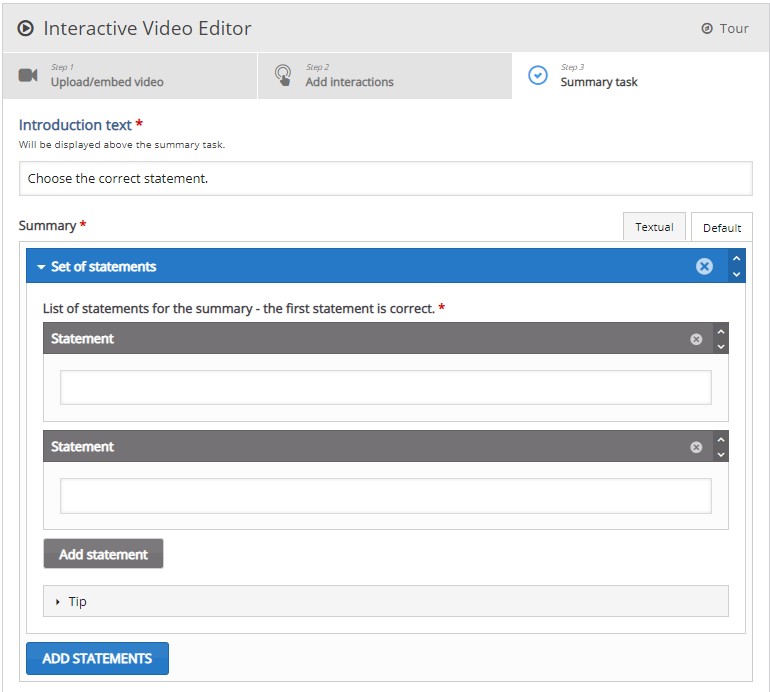Delete the second Statement item
Image resolution: width=770 pixels, height=692 pixels.
pyautogui.click(x=696, y=447)
